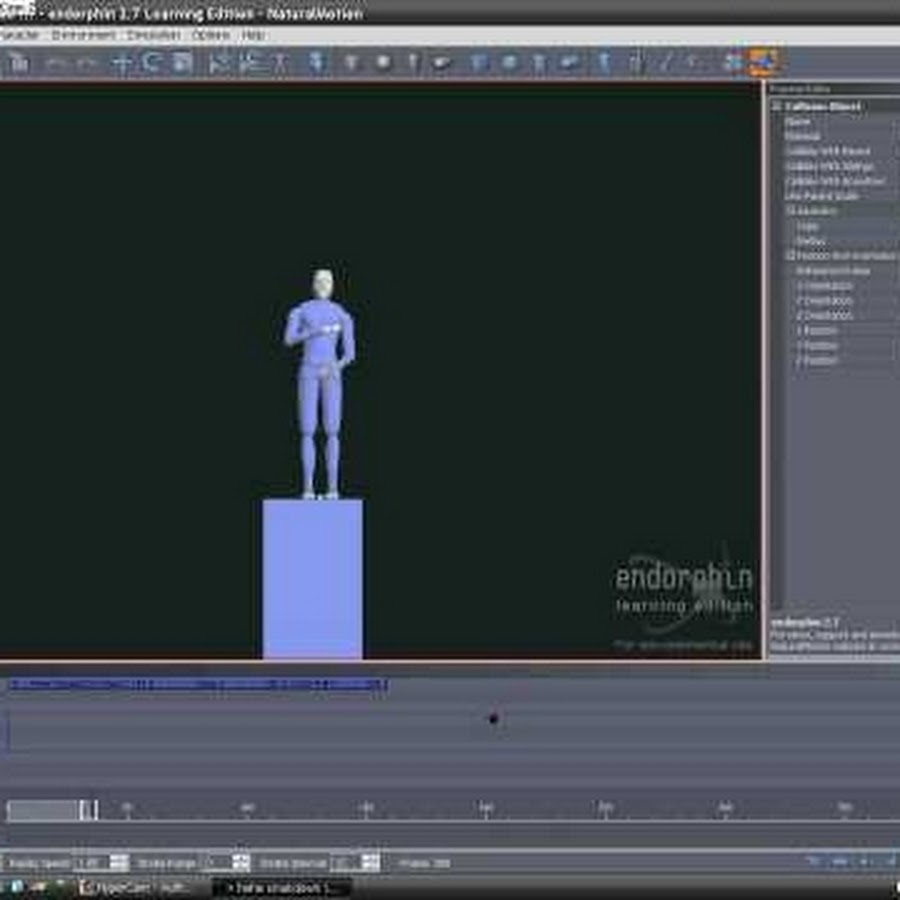Collapse the Collision Object section
Viewport: 900px width, 900px height.
[776, 106]
